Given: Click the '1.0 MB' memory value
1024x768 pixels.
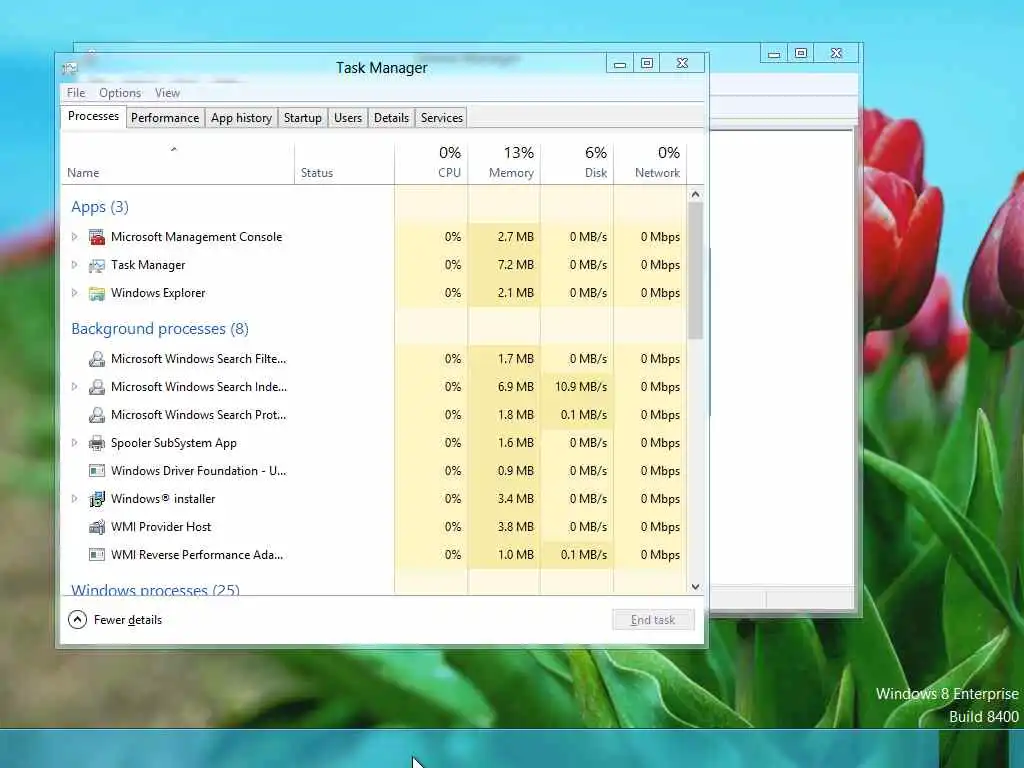Looking at the screenshot, I should 515,555.
